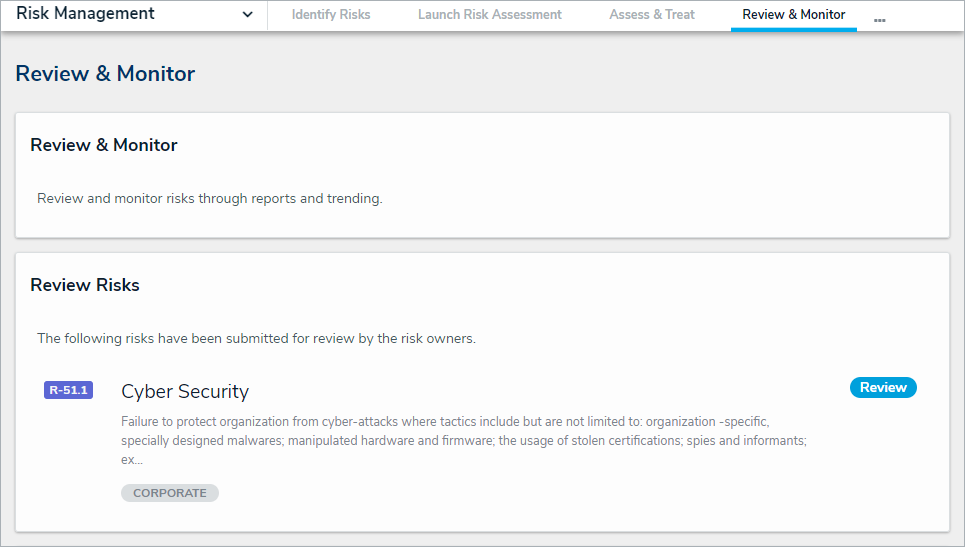965x547 pixels.
Task: Open the three-dot more tabs menu
Action: pos(879,19)
